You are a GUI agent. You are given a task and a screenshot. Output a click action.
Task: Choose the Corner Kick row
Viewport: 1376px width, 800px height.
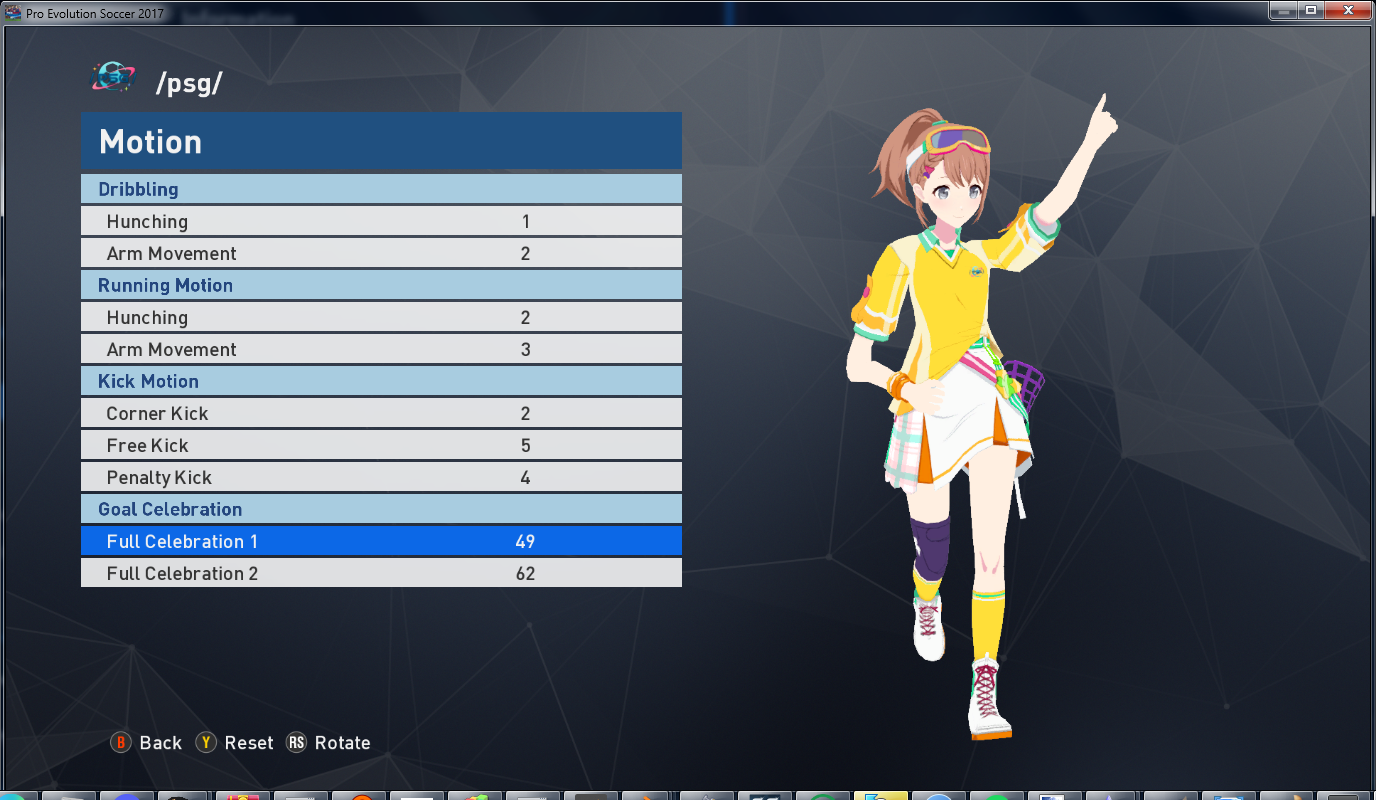(381, 413)
